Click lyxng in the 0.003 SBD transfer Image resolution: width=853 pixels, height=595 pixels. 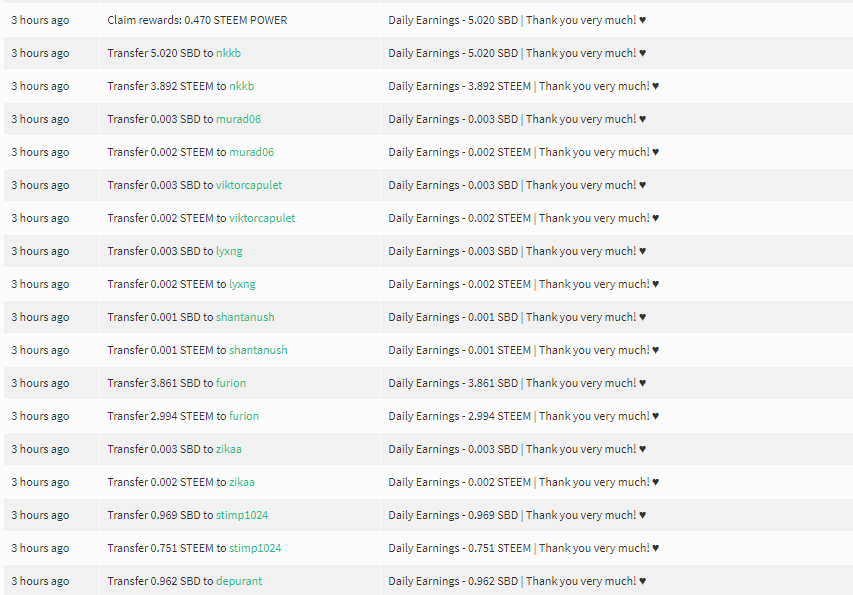tap(229, 251)
